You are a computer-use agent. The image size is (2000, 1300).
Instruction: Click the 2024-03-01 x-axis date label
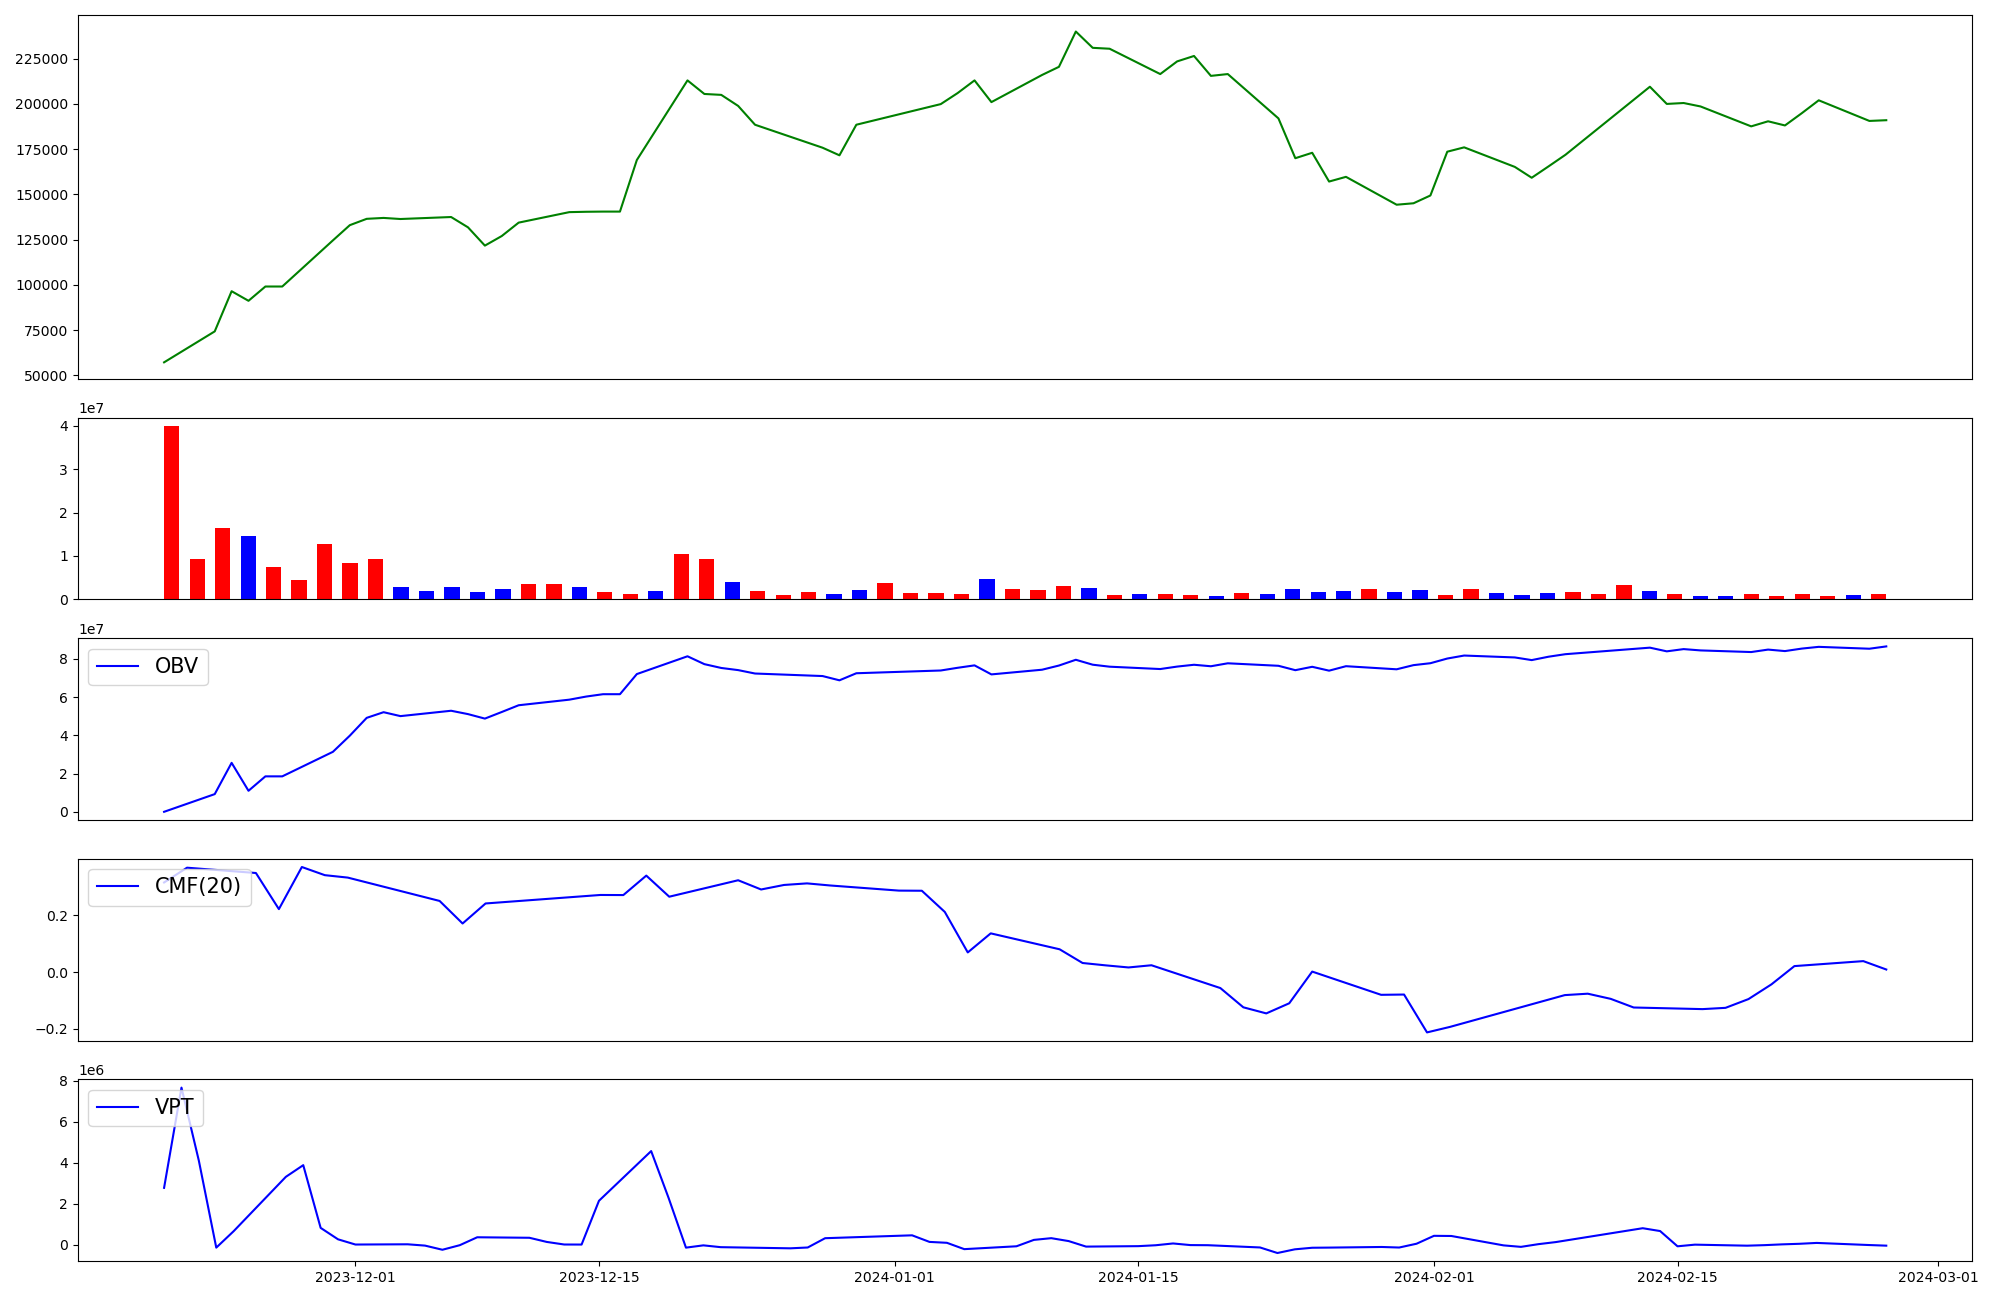tap(1938, 1277)
